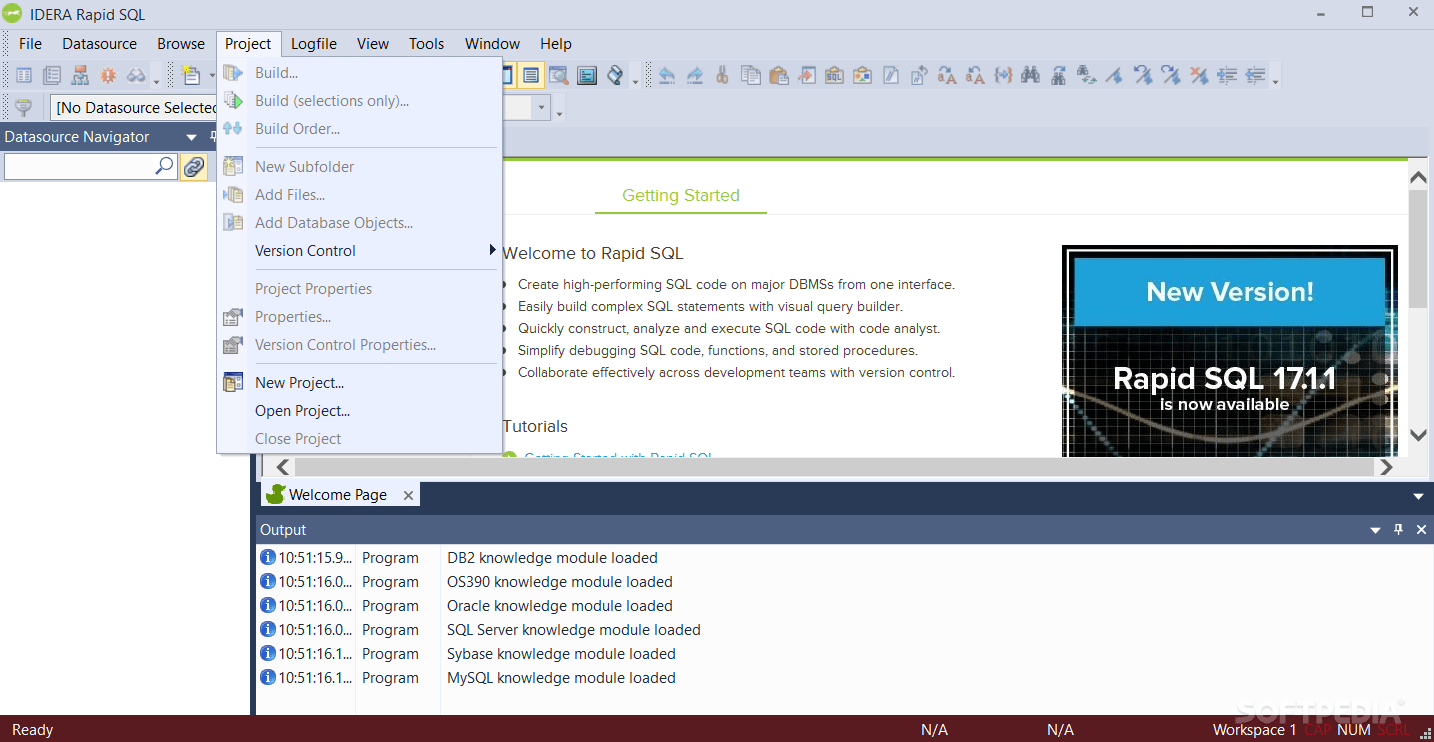1434x742 pixels.
Task: Click the Outdent lines icon
Action: pos(1255,75)
